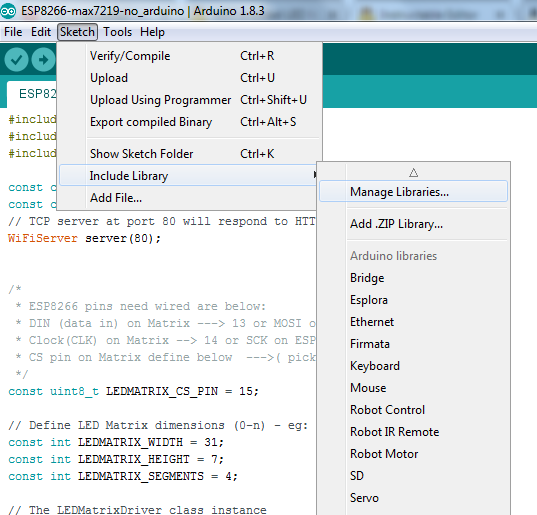Choose Add File... entry
This screenshot has width=537, height=515.
pyautogui.click(x=189, y=198)
